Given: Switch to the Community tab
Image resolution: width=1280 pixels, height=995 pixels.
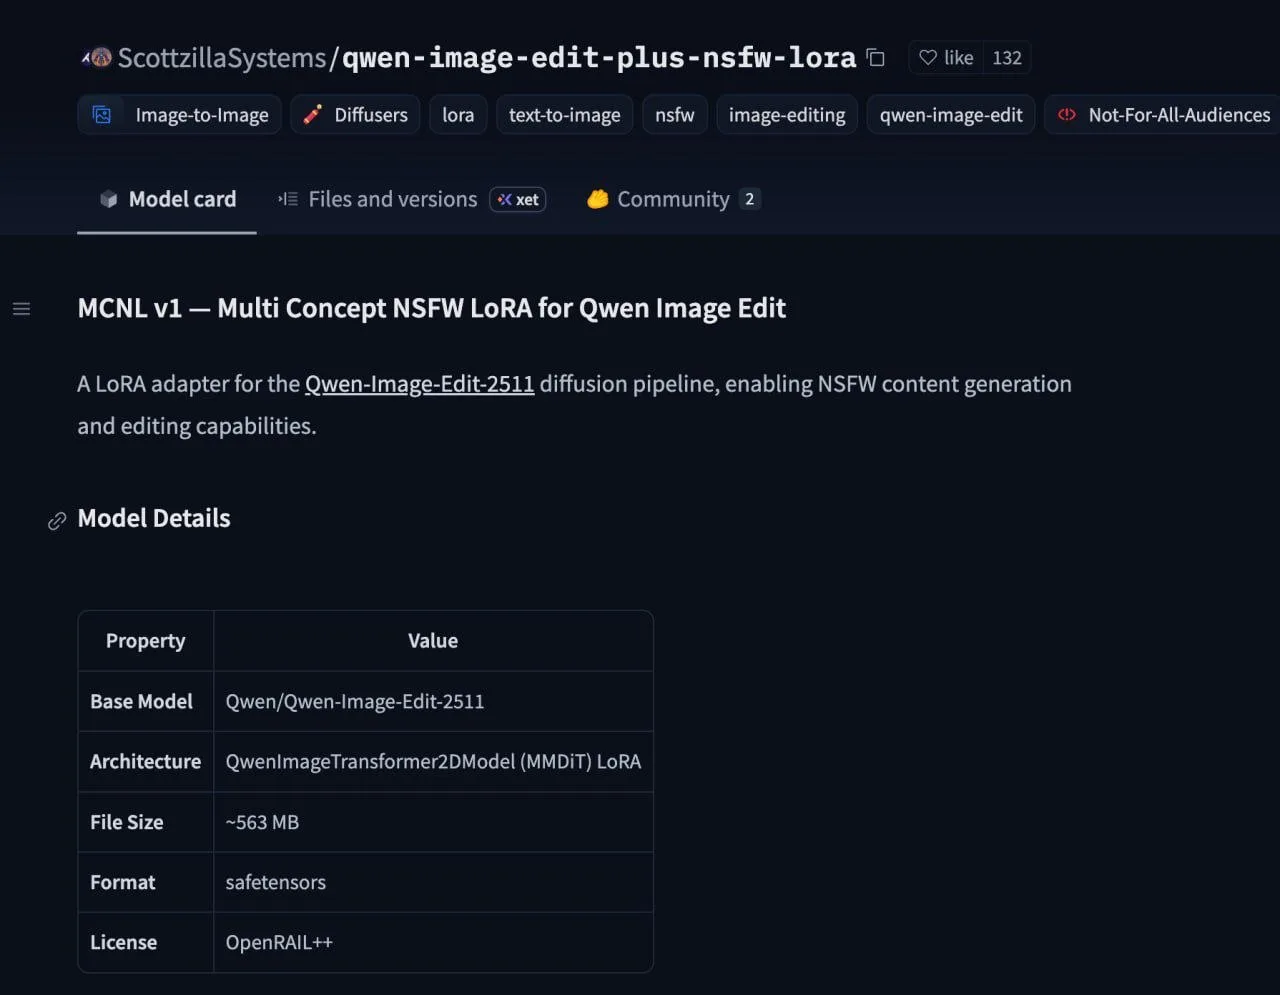Looking at the screenshot, I should click(x=674, y=199).
